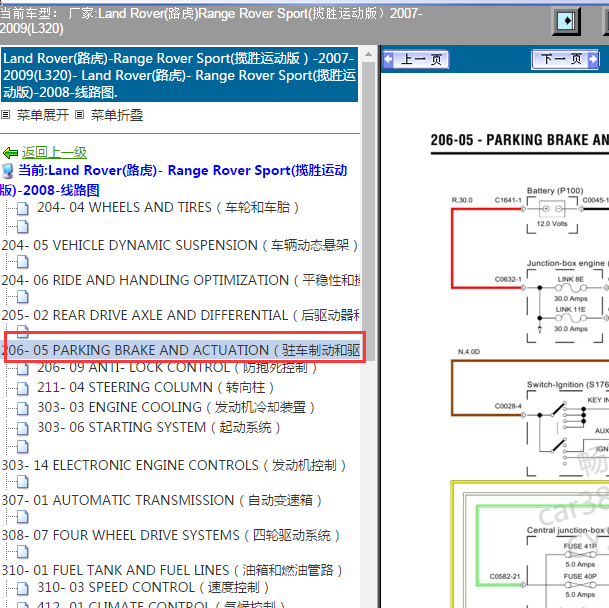Image resolution: width=609 pixels, height=608 pixels.
Task: Click page icon beside 204-04 WHEELS AND TIRES
Action: (23, 208)
